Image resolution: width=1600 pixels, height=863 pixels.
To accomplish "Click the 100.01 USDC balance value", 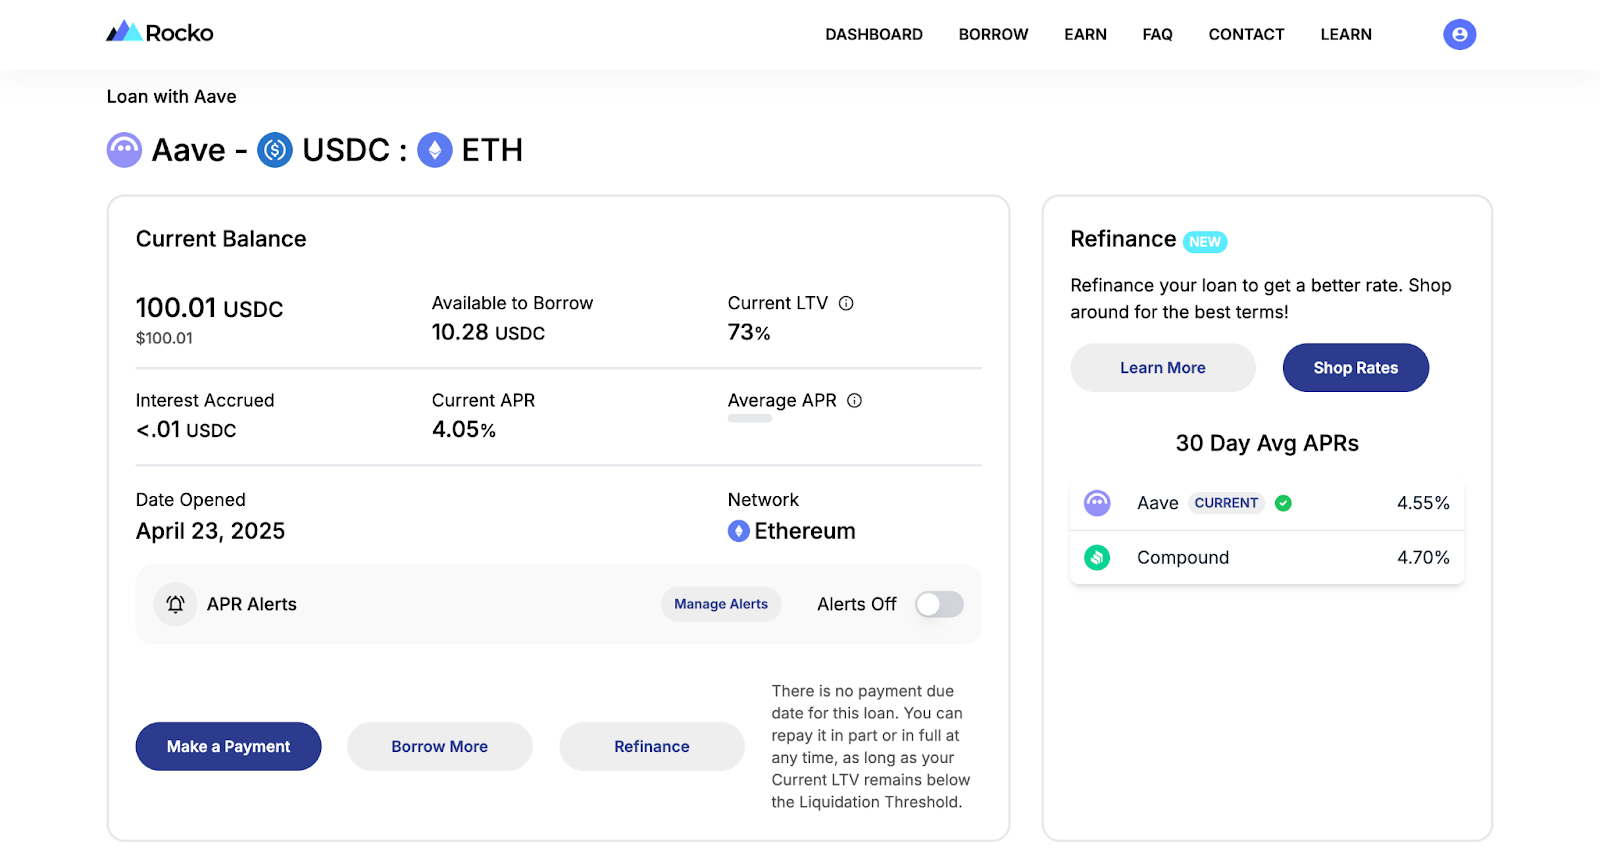I will pyautogui.click(x=210, y=308).
